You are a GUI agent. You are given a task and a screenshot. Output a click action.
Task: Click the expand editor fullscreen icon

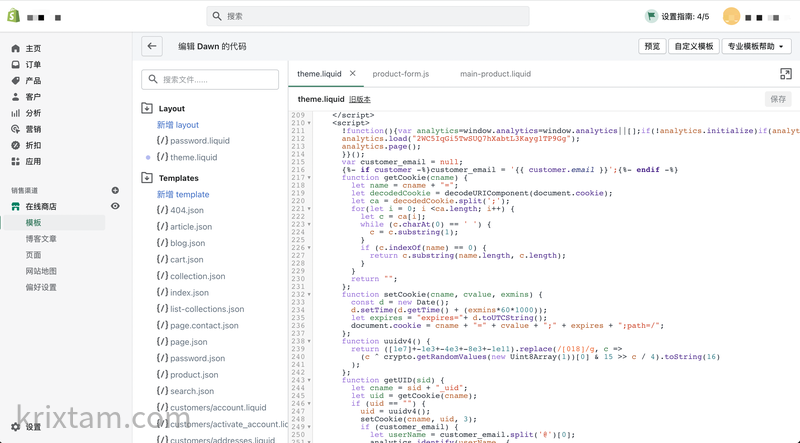pos(785,74)
